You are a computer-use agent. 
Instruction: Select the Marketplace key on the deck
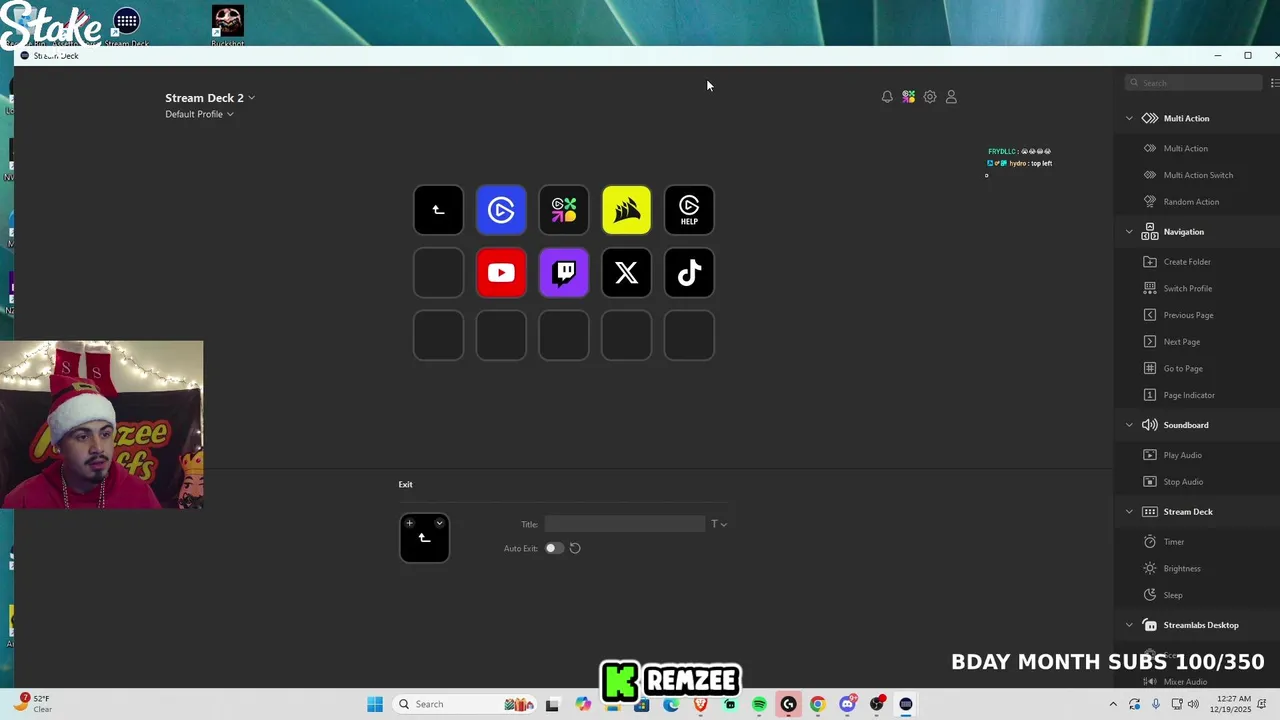click(x=564, y=210)
